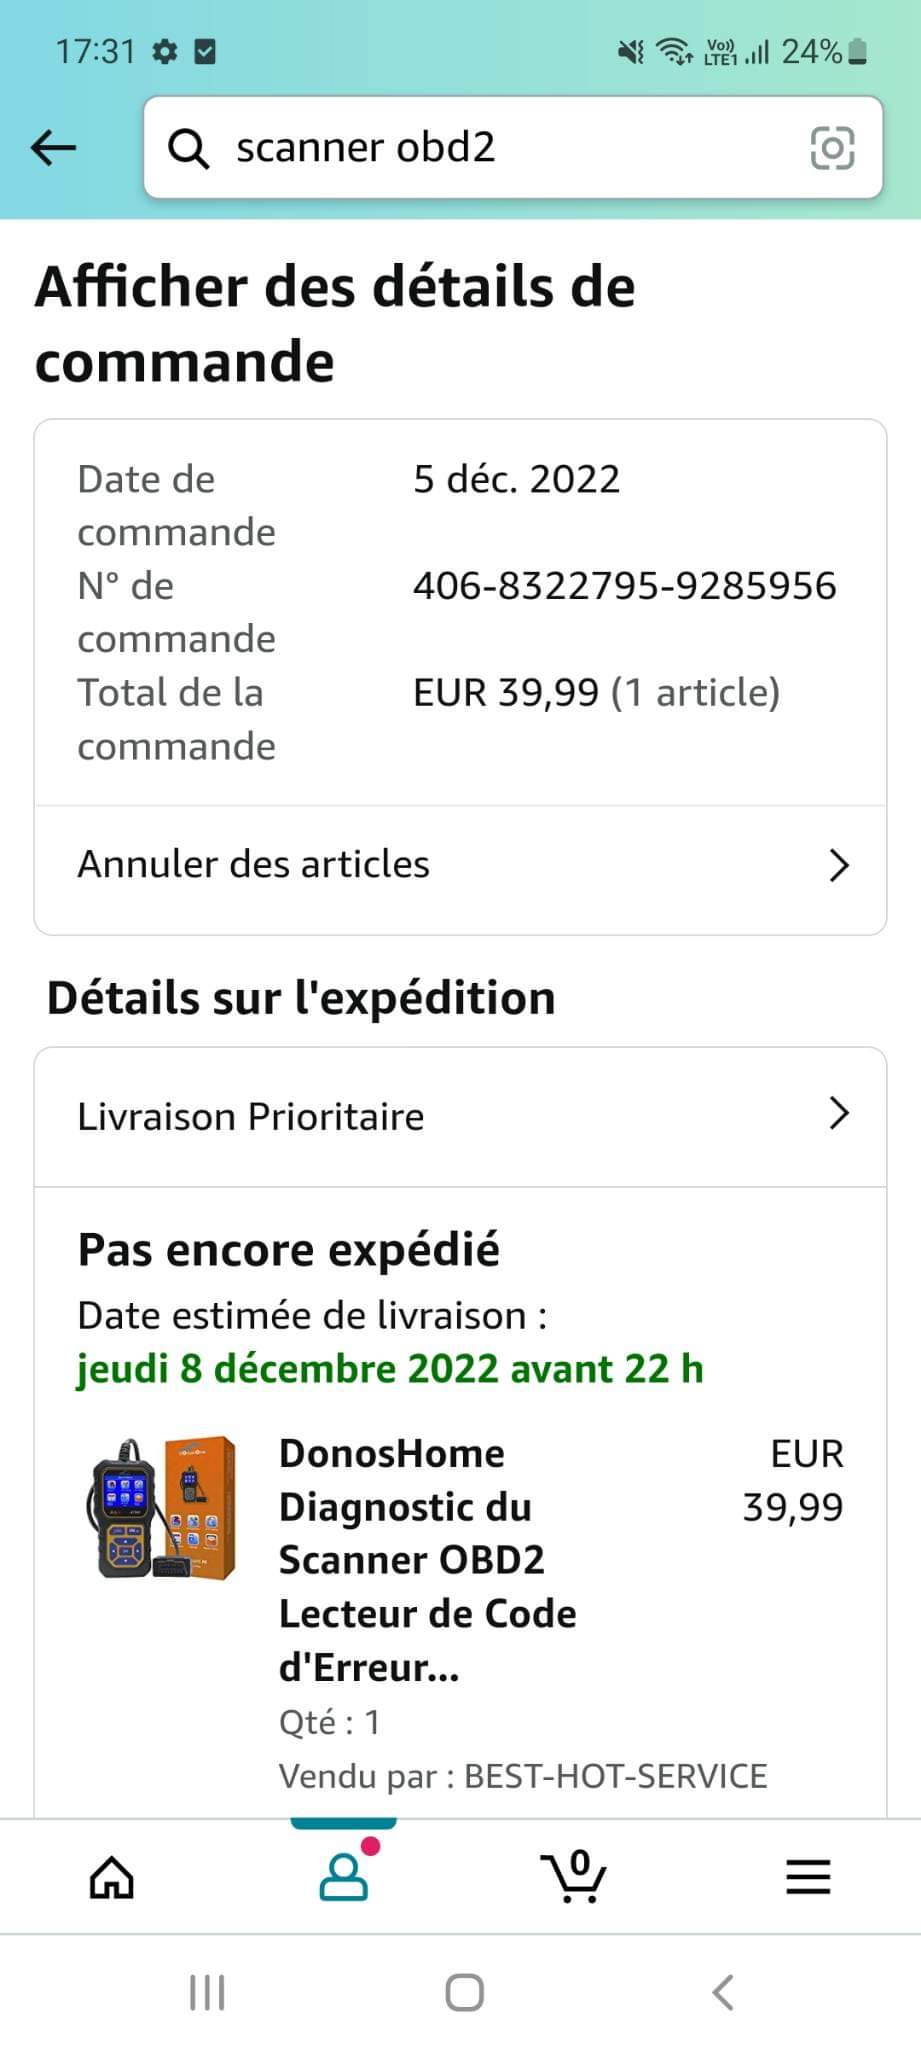Tap Android home navigation button

pos(464,1992)
